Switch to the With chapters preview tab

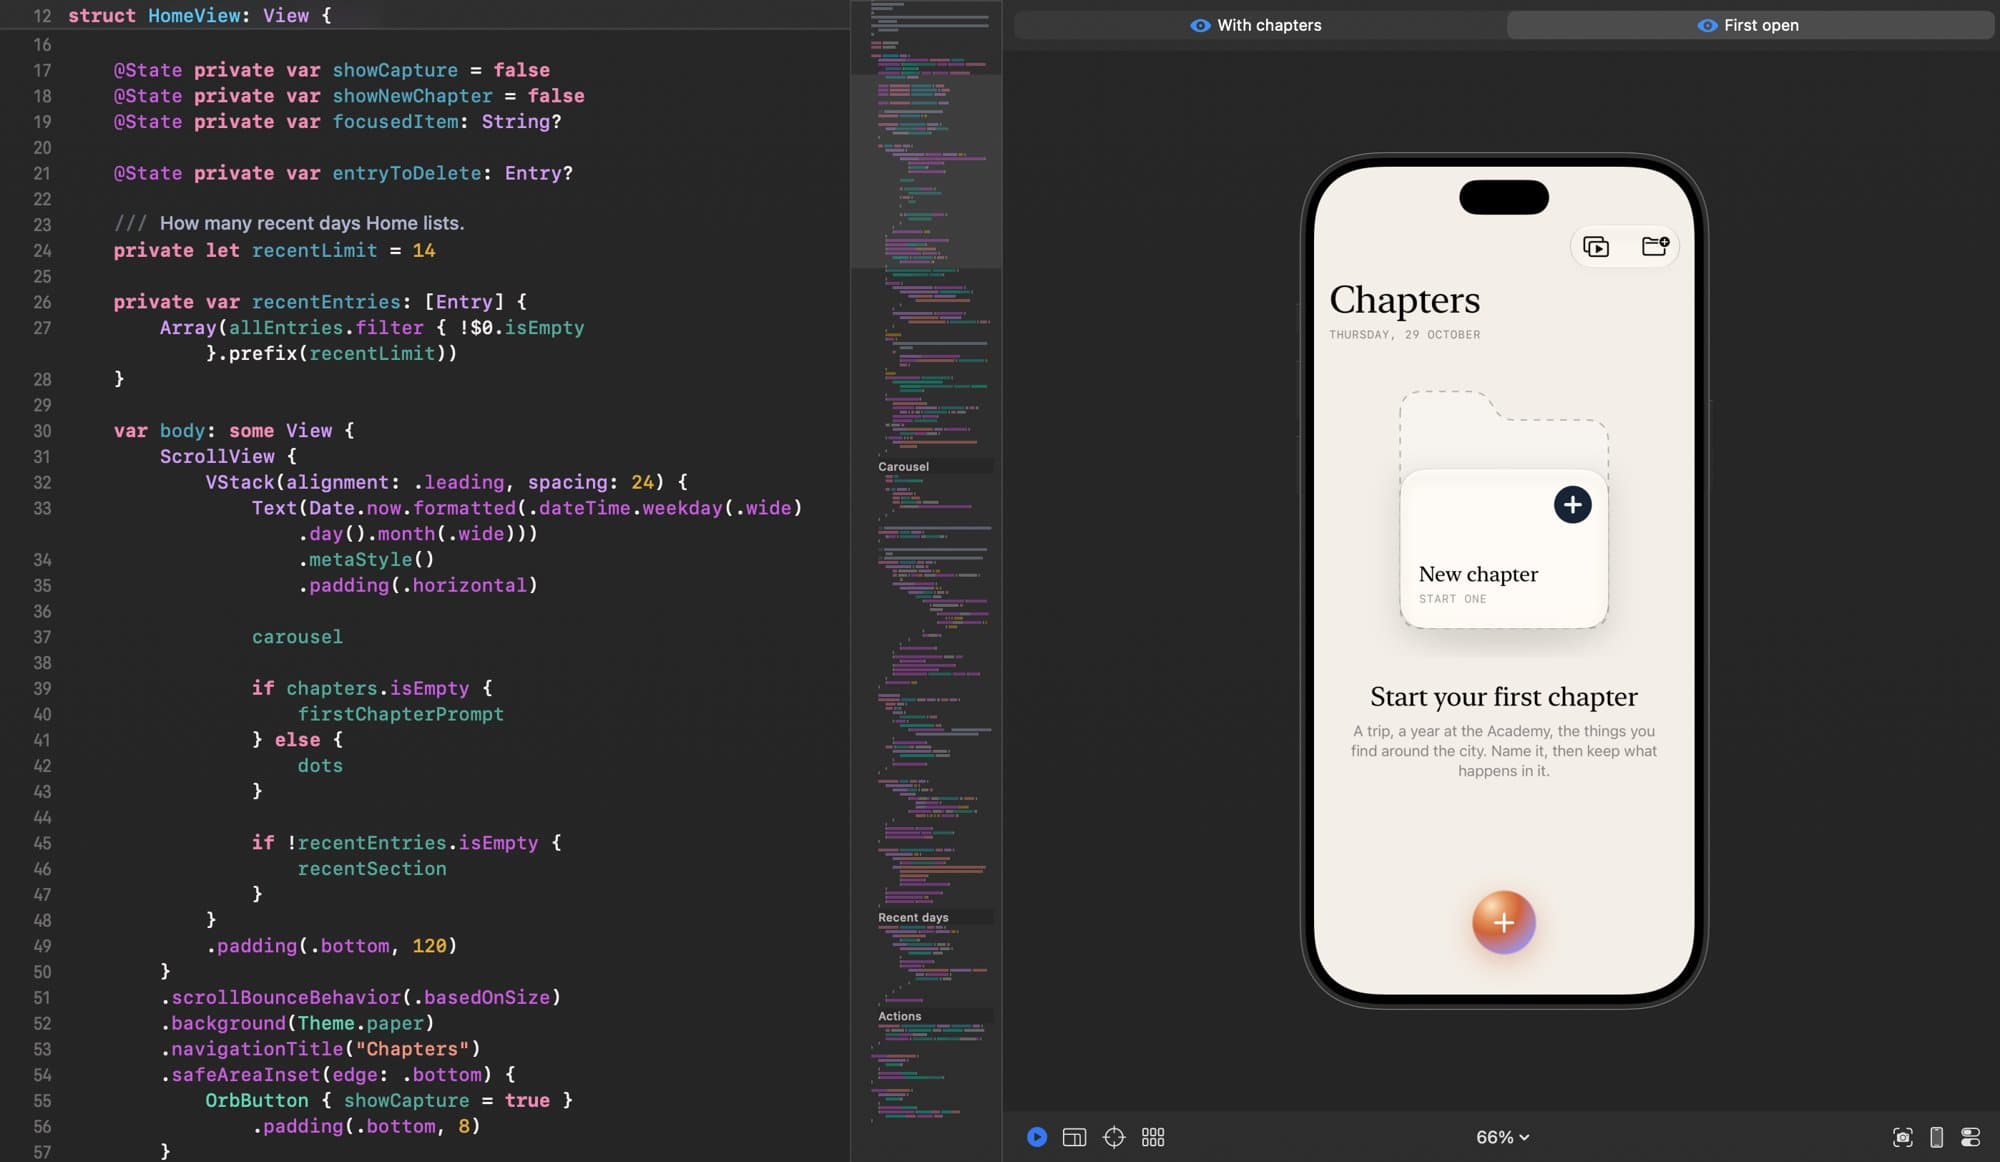click(x=1257, y=25)
